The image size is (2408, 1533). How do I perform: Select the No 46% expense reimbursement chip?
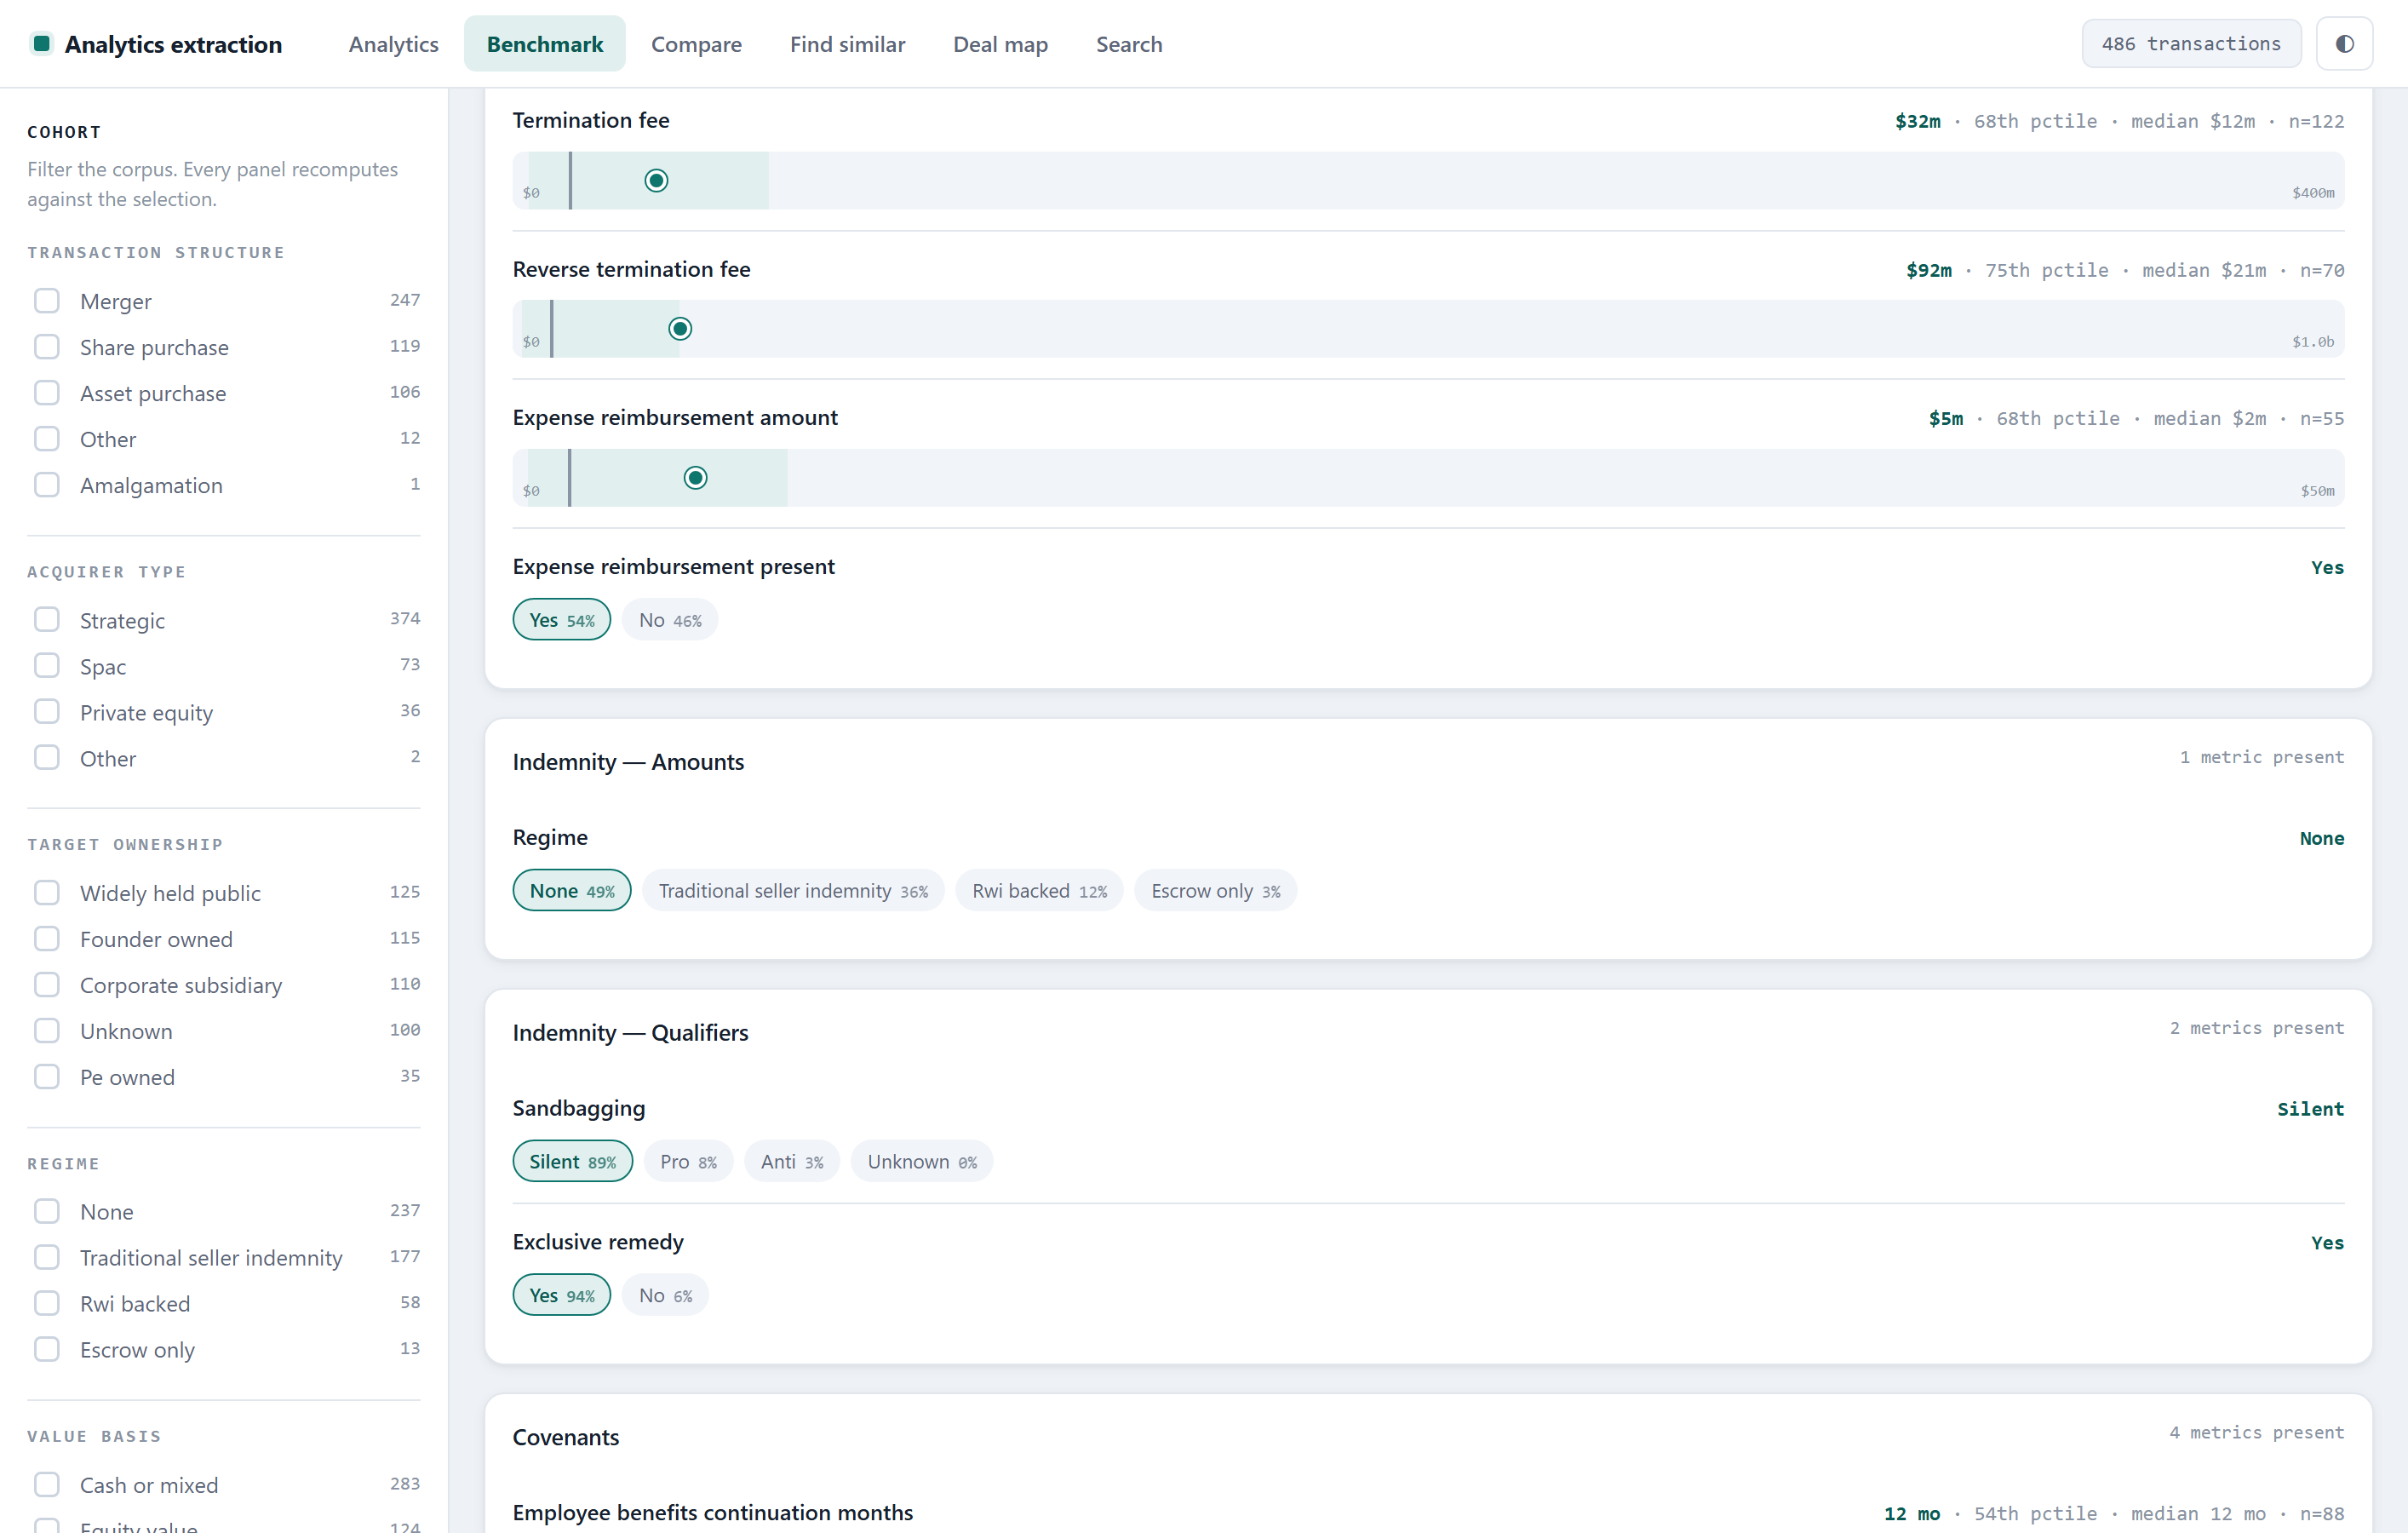pyautogui.click(x=670, y=620)
